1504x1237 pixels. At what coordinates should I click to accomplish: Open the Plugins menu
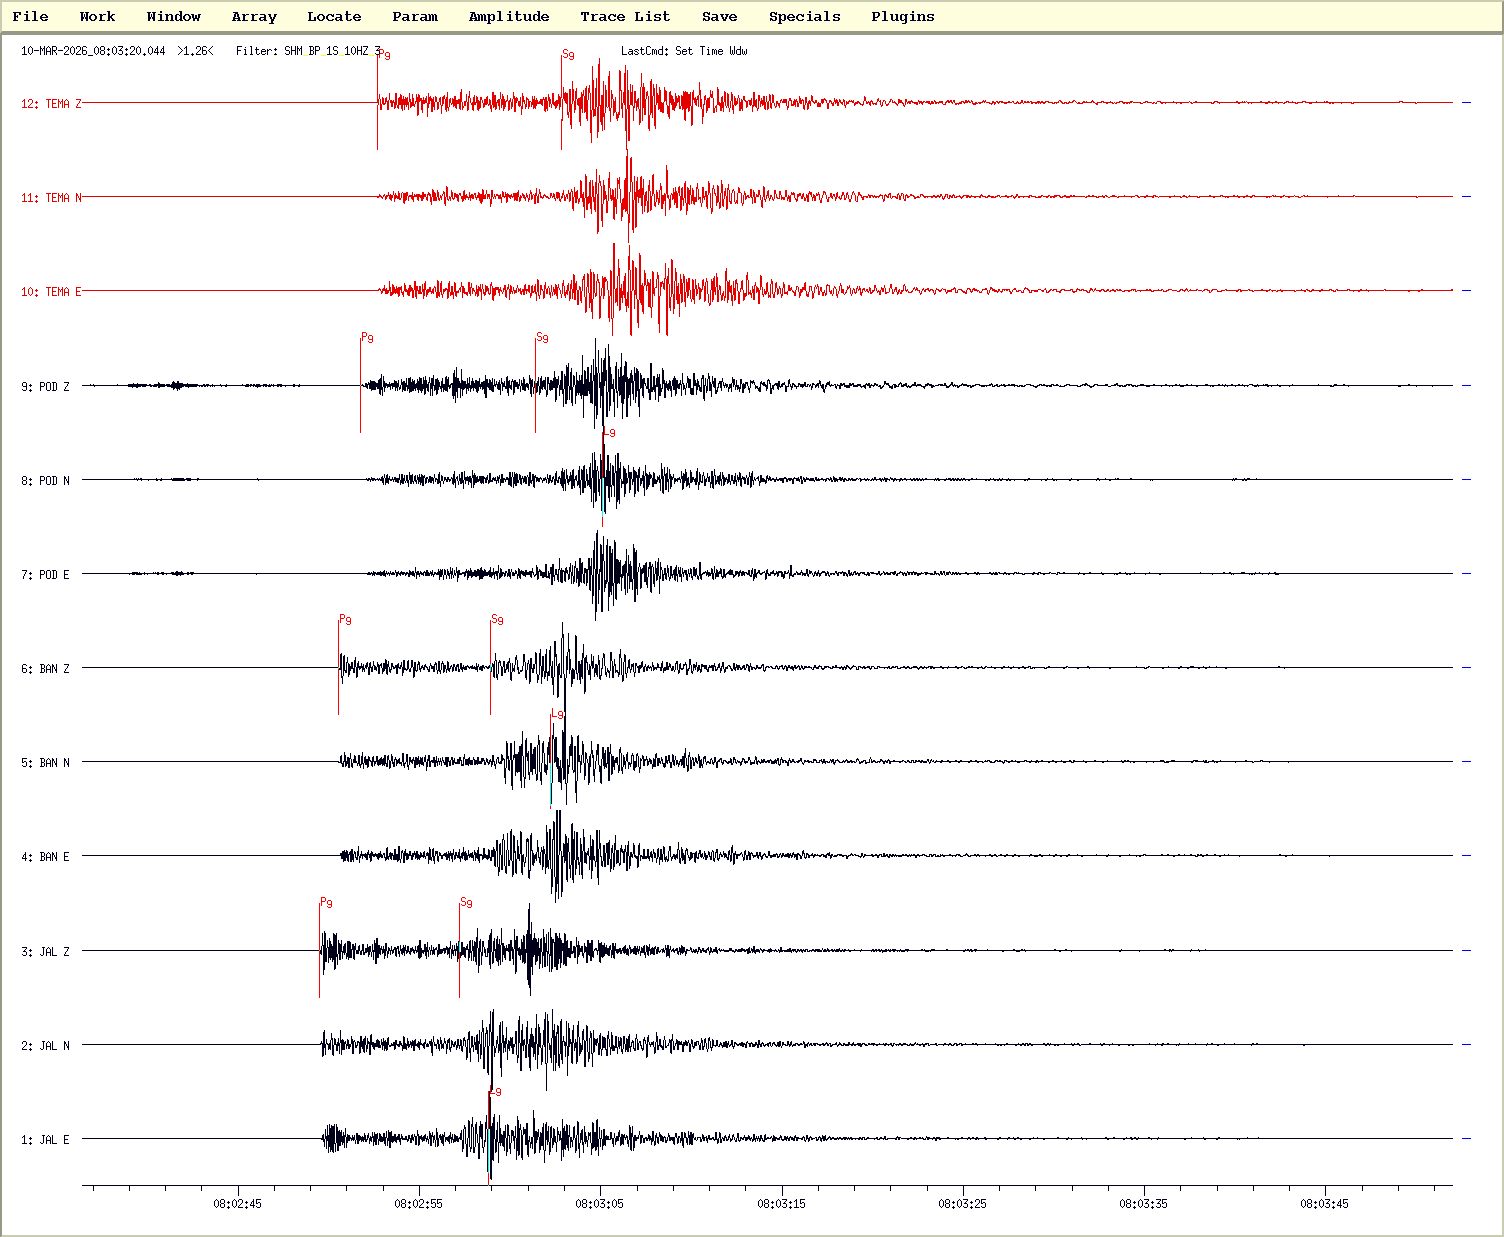[902, 16]
